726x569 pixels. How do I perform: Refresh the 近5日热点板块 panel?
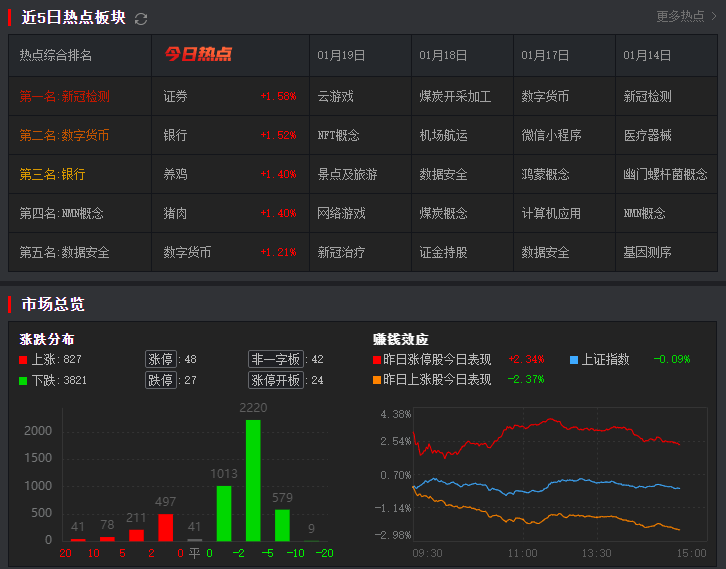click(x=141, y=19)
